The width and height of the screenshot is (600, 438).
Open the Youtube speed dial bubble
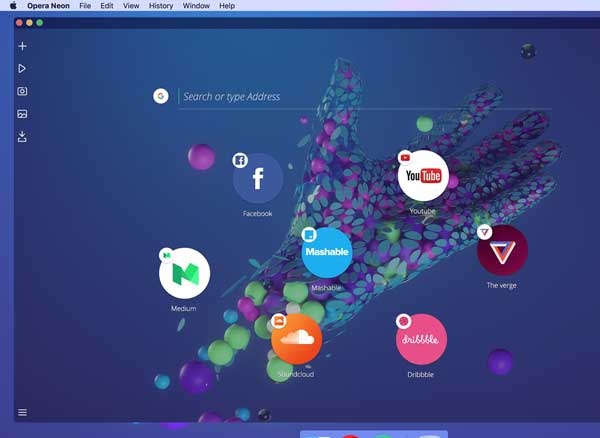[423, 176]
